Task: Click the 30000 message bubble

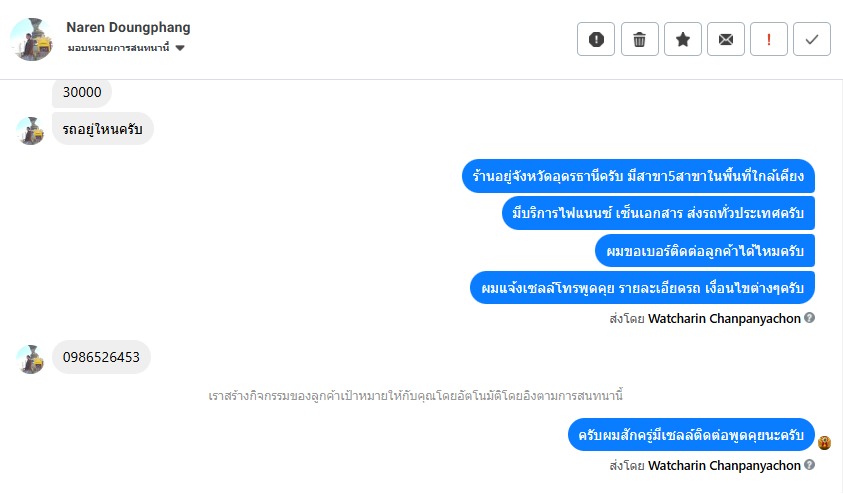Action: pos(82,92)
